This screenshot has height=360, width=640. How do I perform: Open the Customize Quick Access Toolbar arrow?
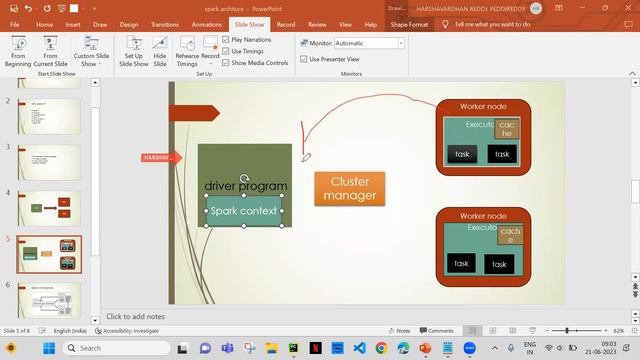pos(94,9)
